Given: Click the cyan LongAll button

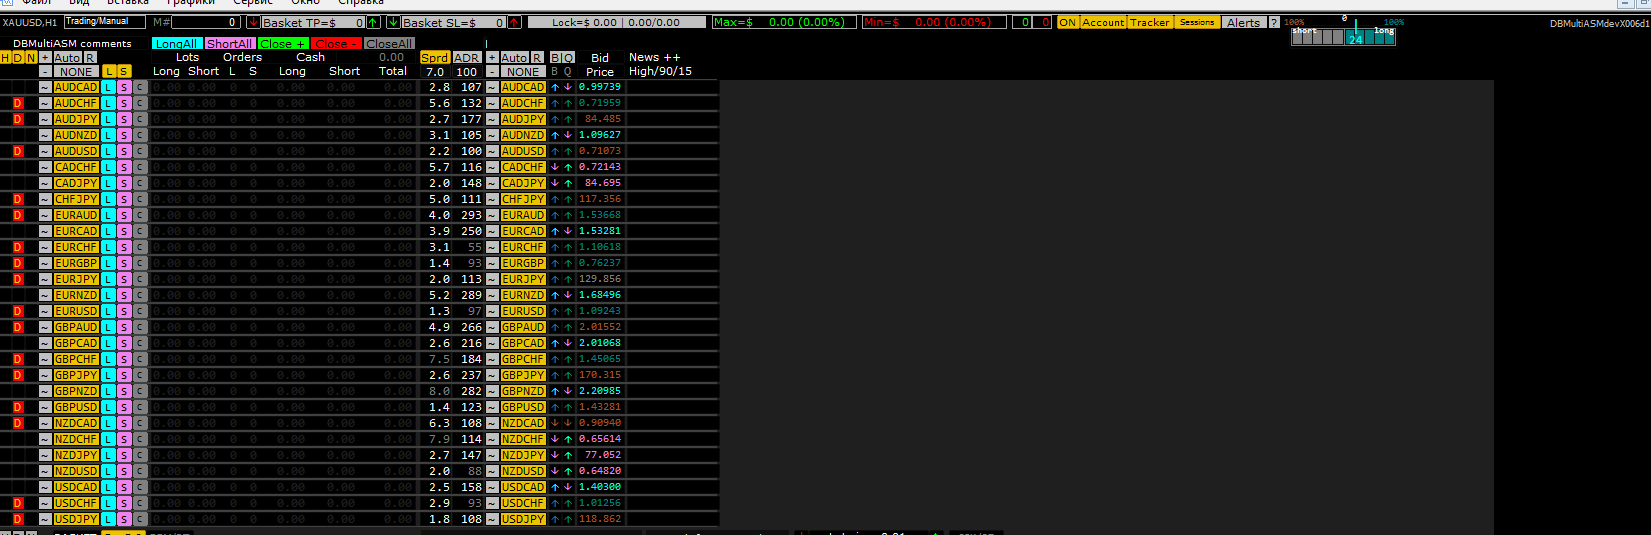Looking at the screenshot, I should tap(177, 43).
